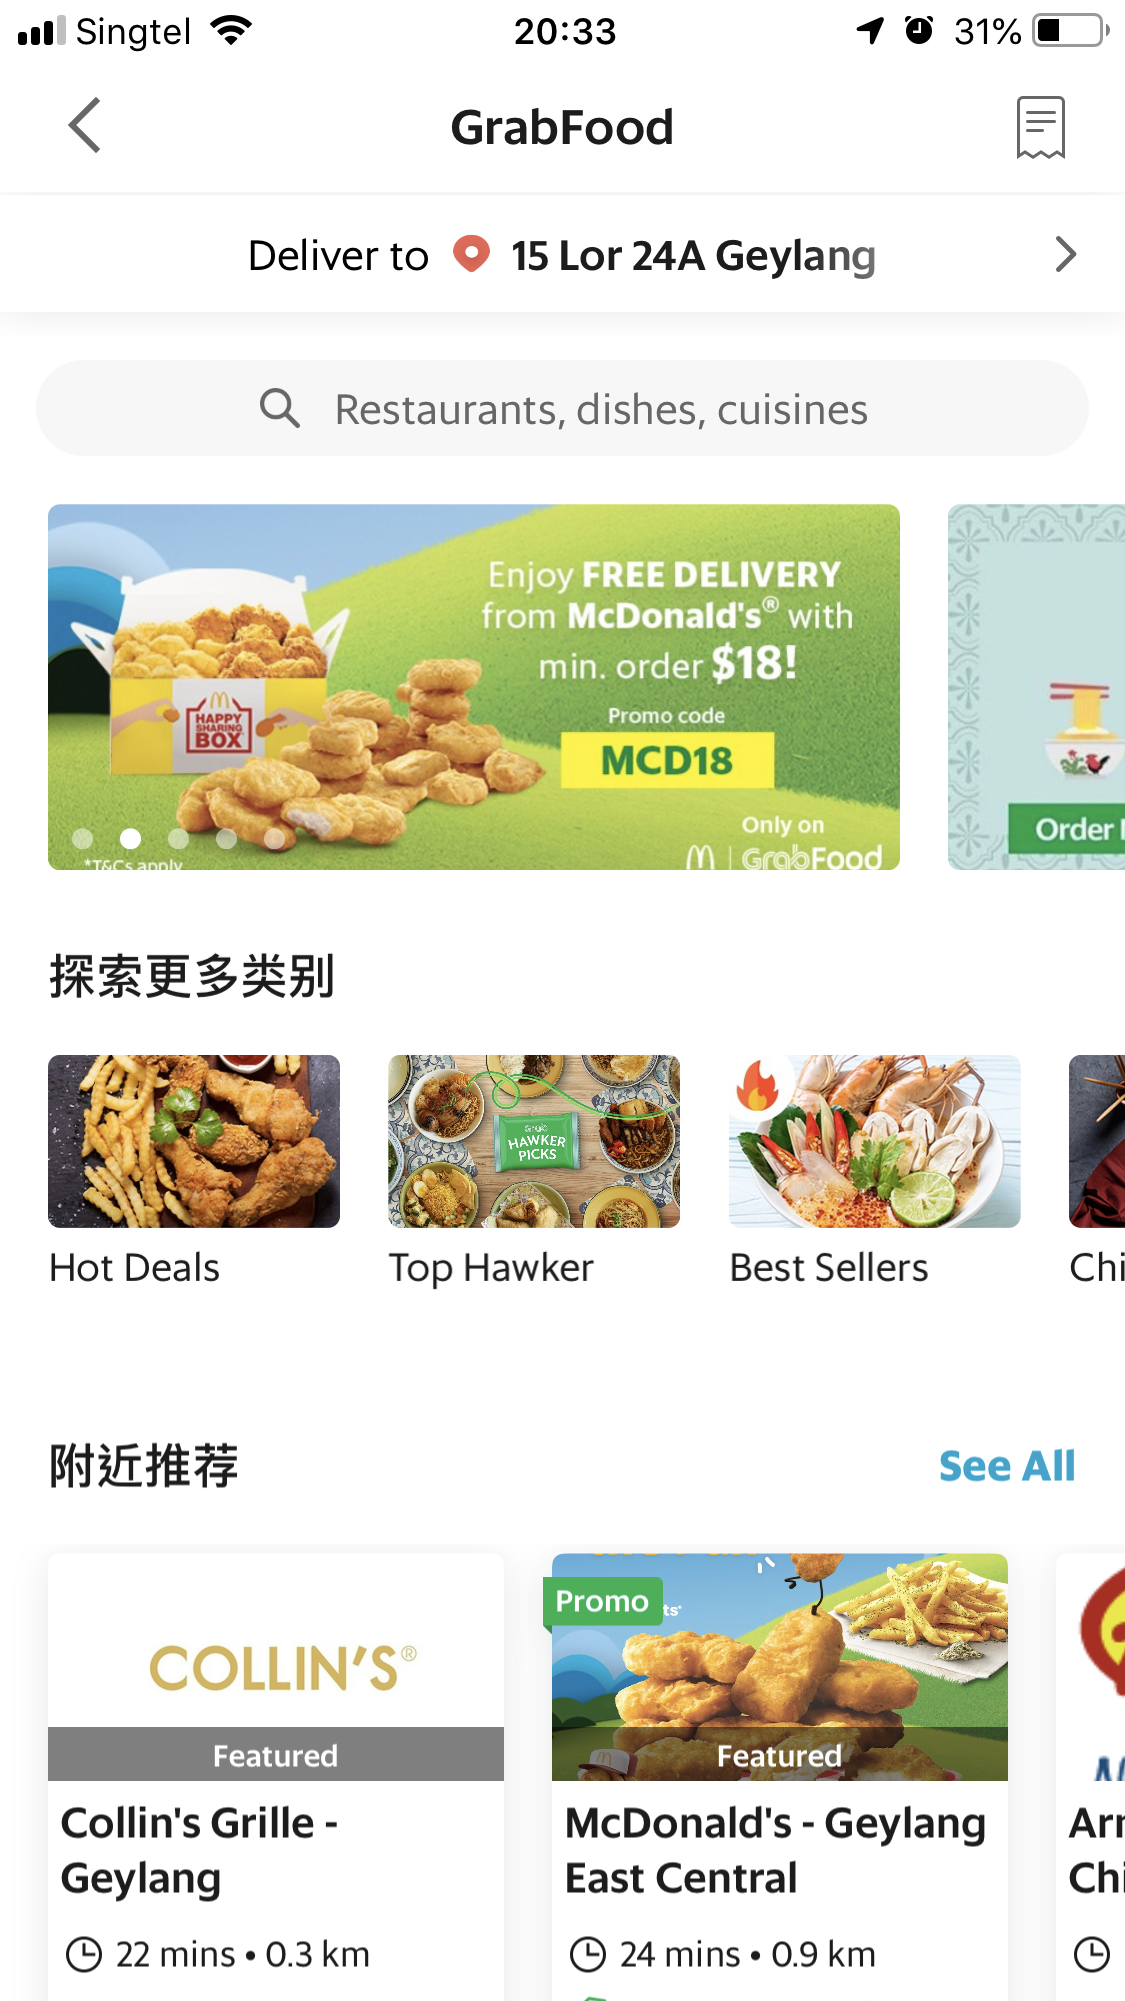
Task: Tap the search magnifier icon
Action: (280, 409)
